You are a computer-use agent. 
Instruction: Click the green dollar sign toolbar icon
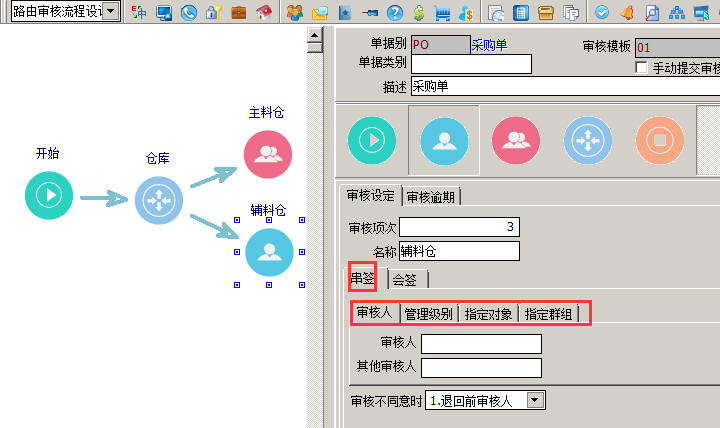coord(419,12)
